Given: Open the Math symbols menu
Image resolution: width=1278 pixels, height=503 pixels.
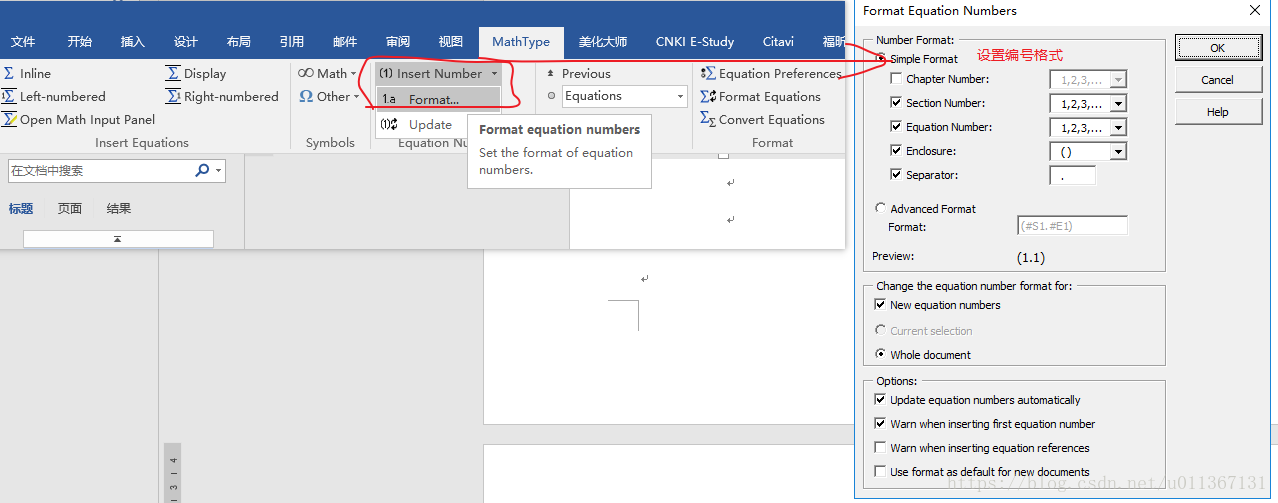Looking at the screenshot, I should (327, 73).
